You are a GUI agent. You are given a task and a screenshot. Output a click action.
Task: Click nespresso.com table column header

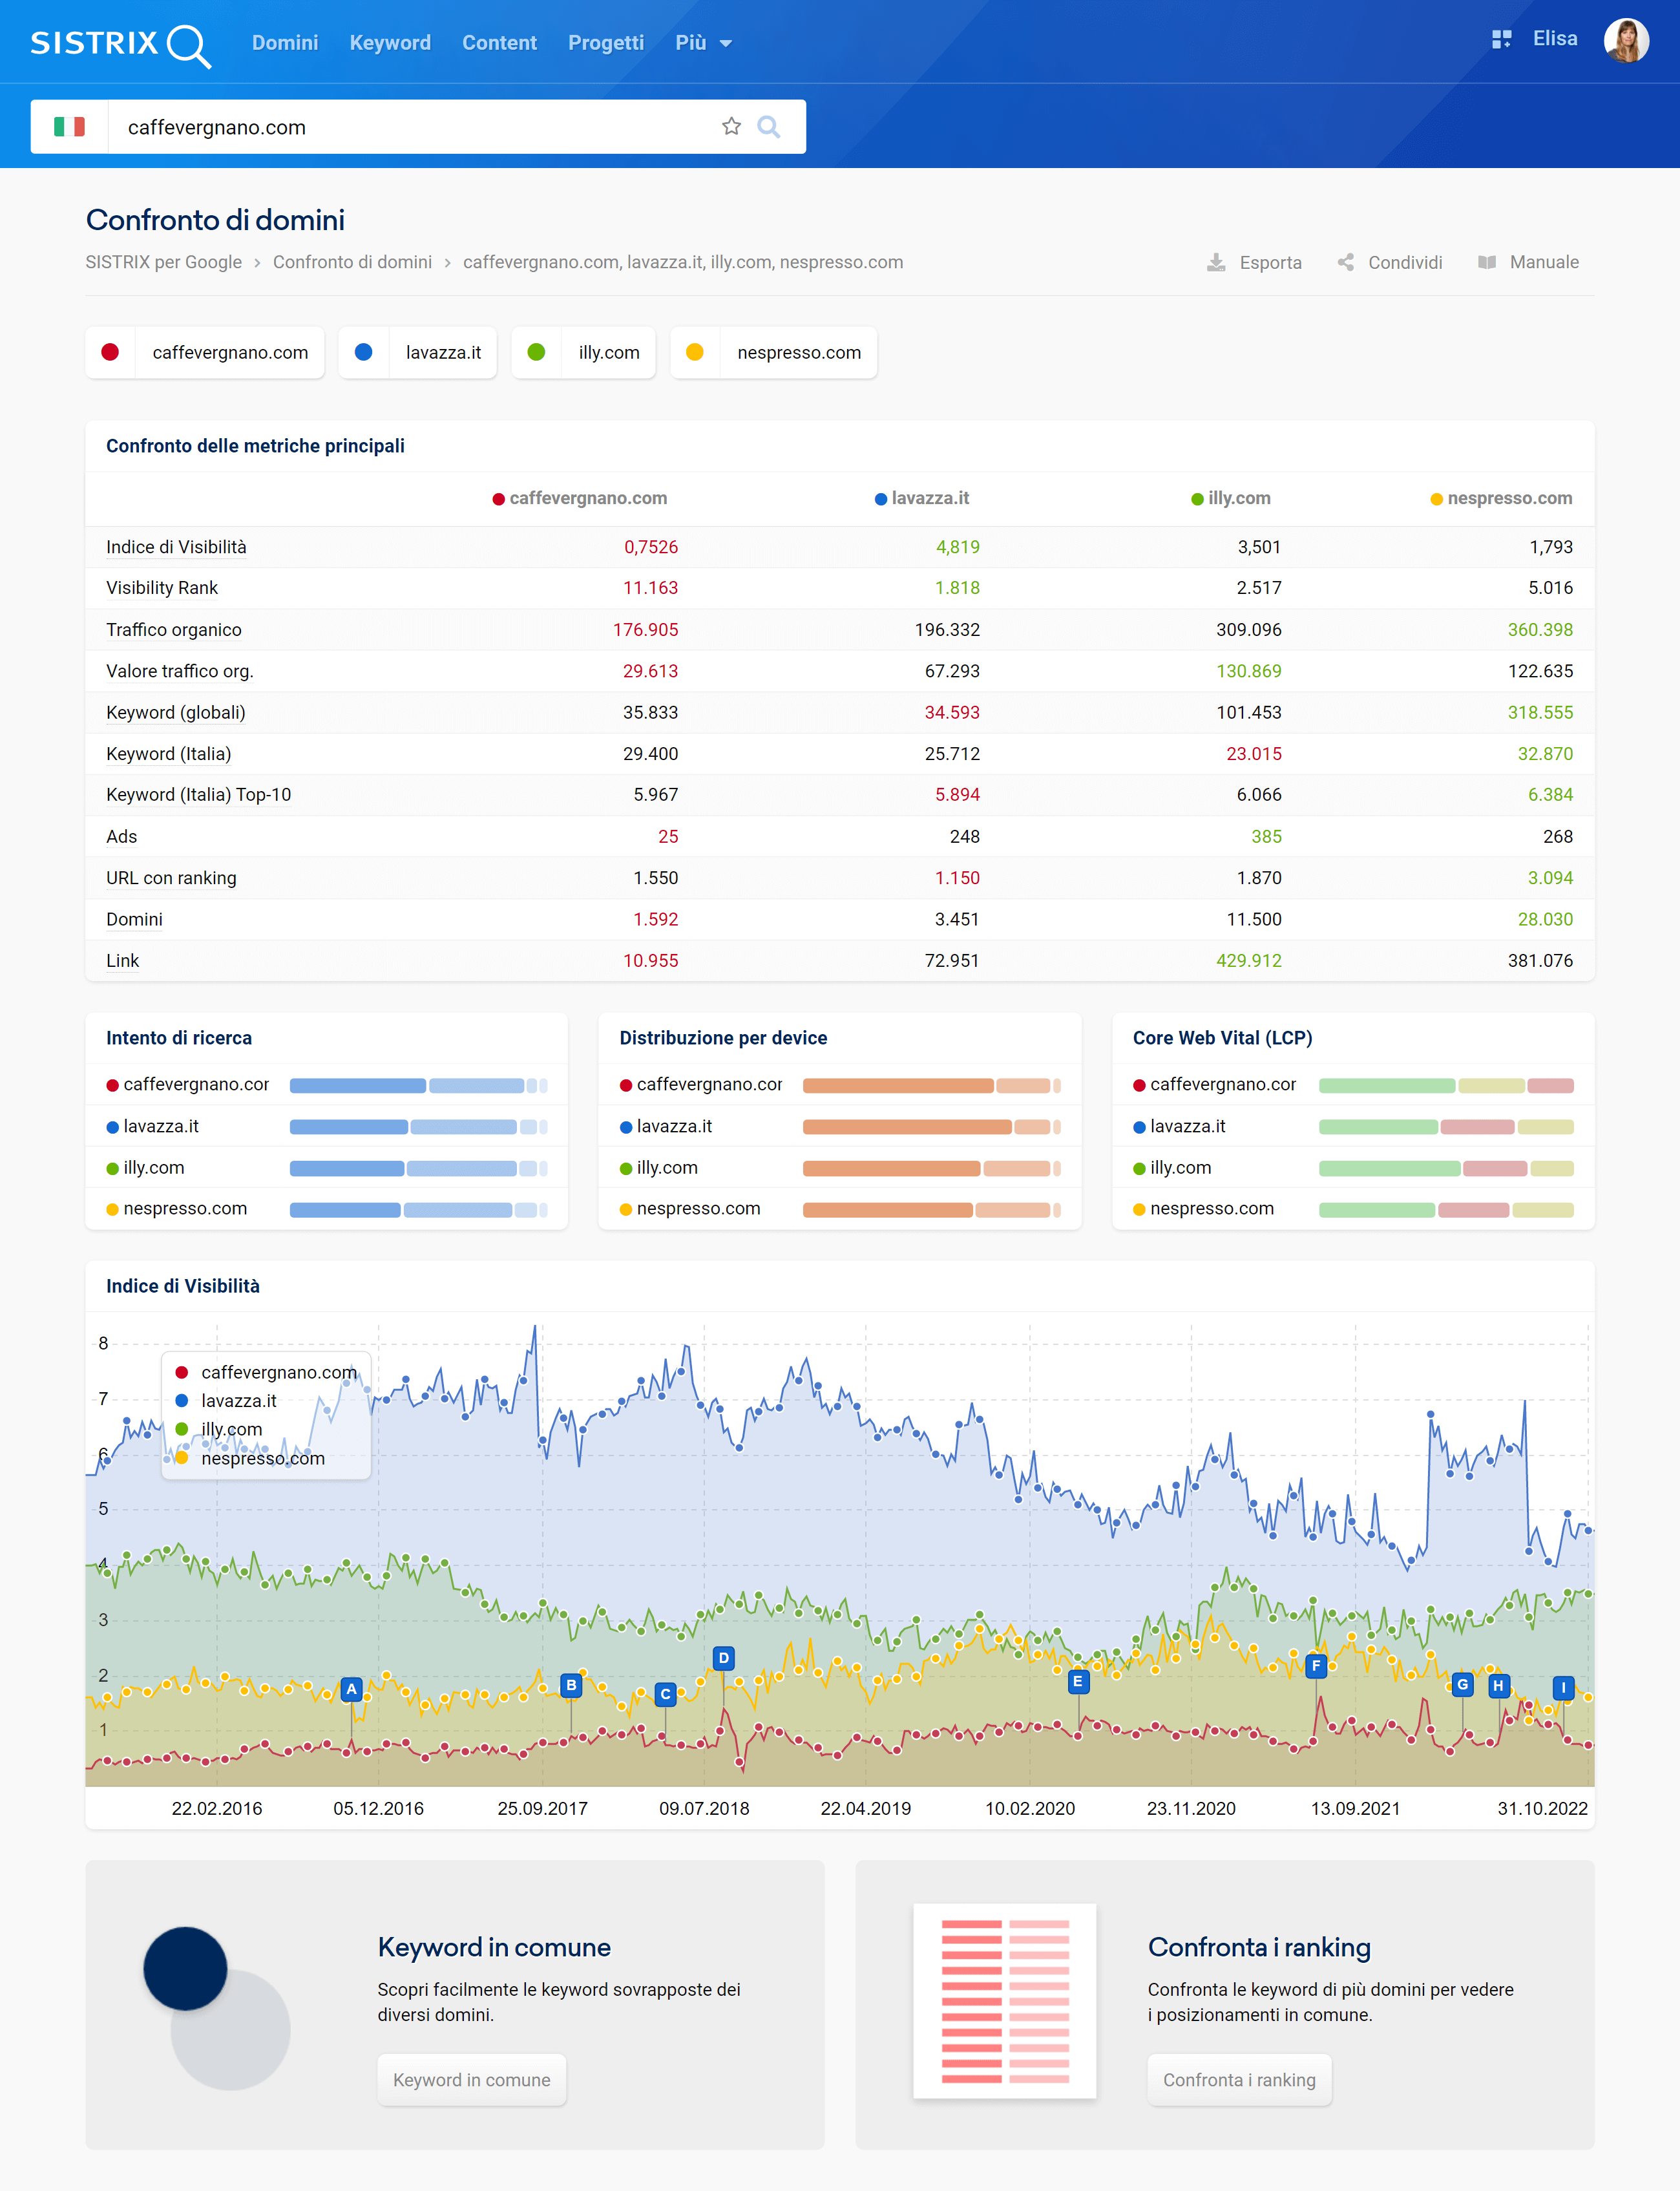(x=1501, y=498)
